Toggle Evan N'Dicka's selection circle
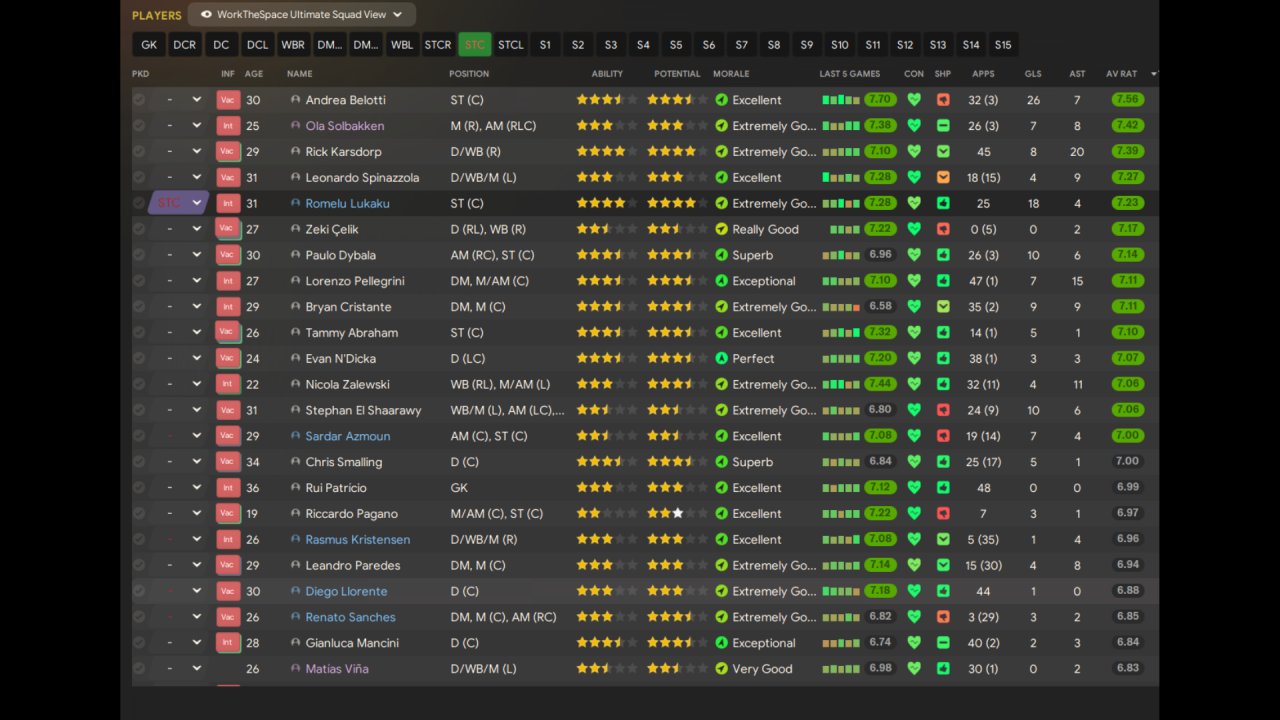This screenshot has height=720, width=1280. (x=139, y=358)
